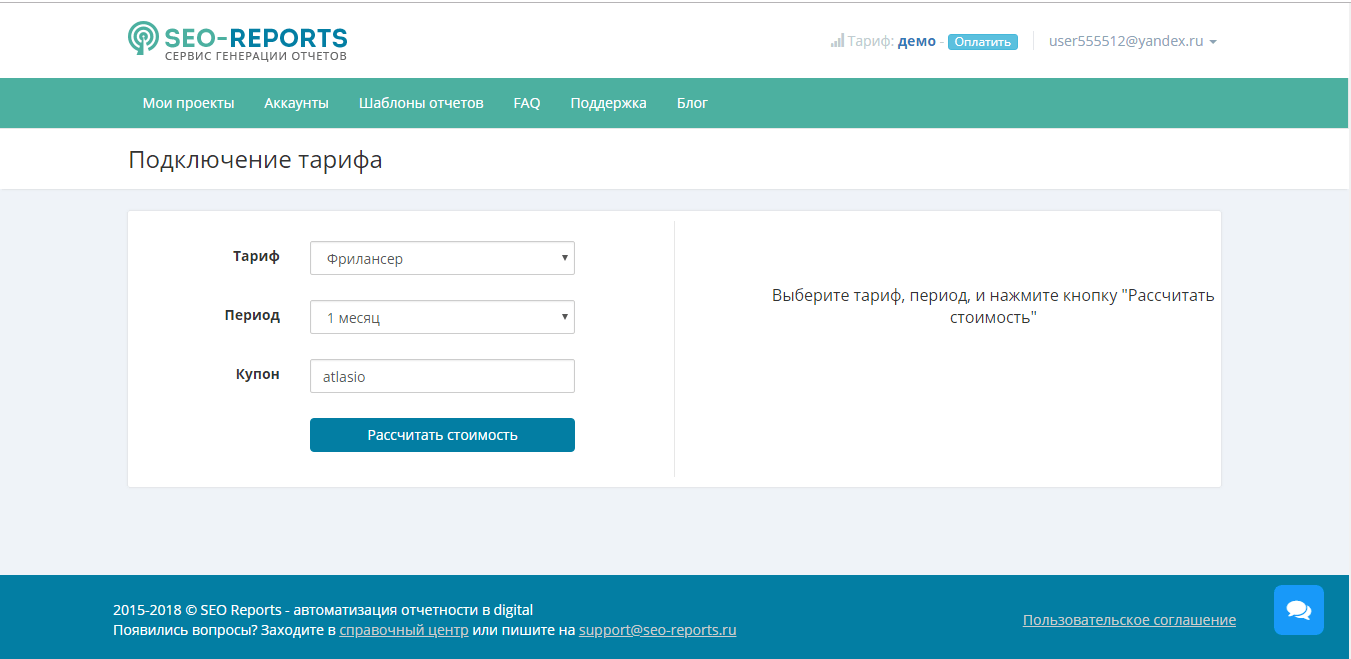Open the справочный центр link

pyautogui.click(x=404, y=630)
